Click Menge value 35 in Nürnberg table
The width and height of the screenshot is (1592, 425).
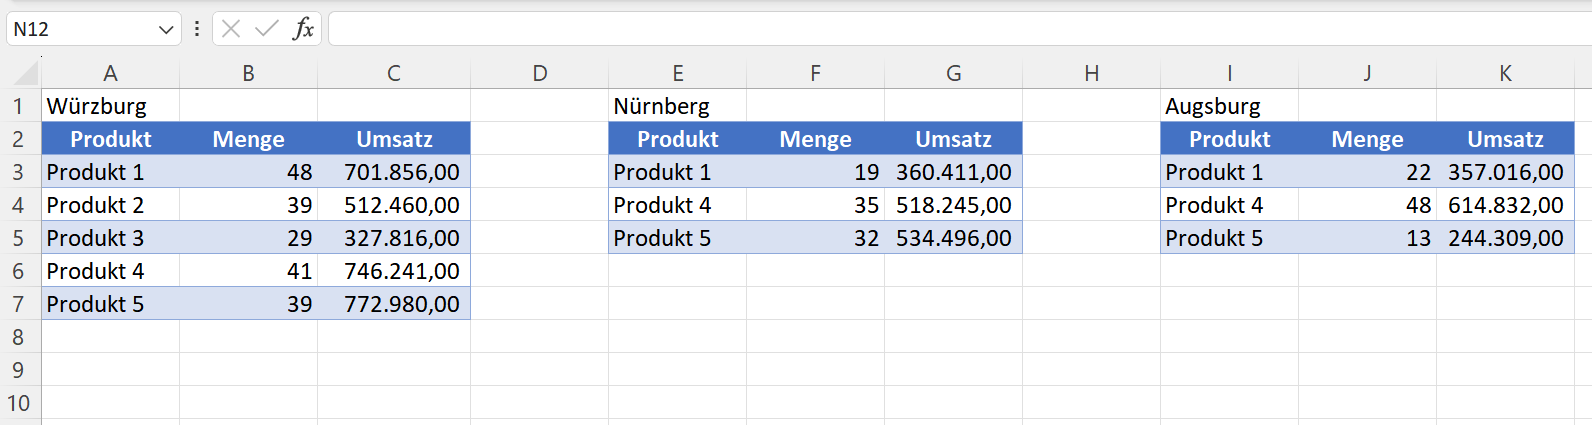815,205
